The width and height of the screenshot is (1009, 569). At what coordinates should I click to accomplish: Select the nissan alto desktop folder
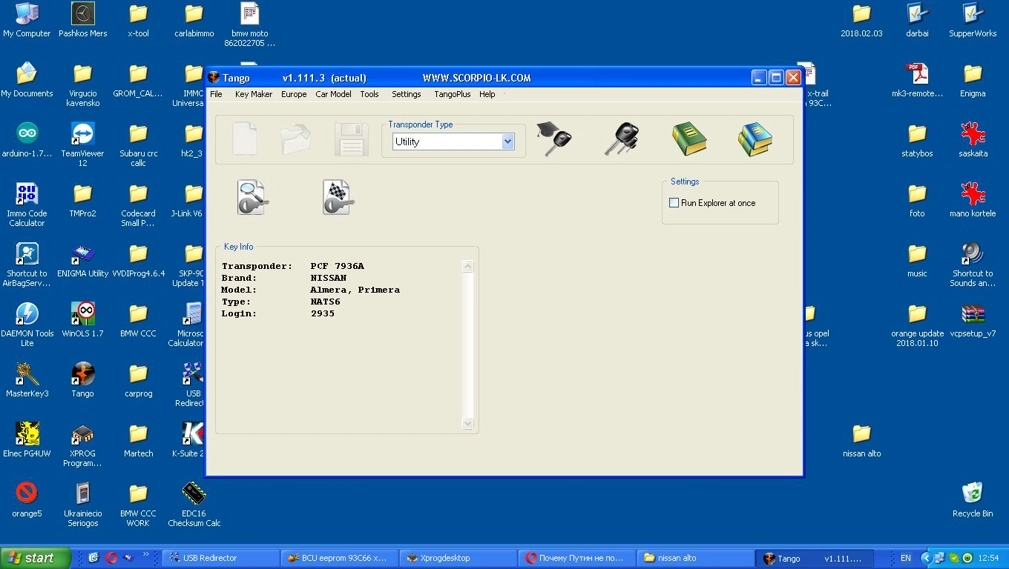(862, 440)
